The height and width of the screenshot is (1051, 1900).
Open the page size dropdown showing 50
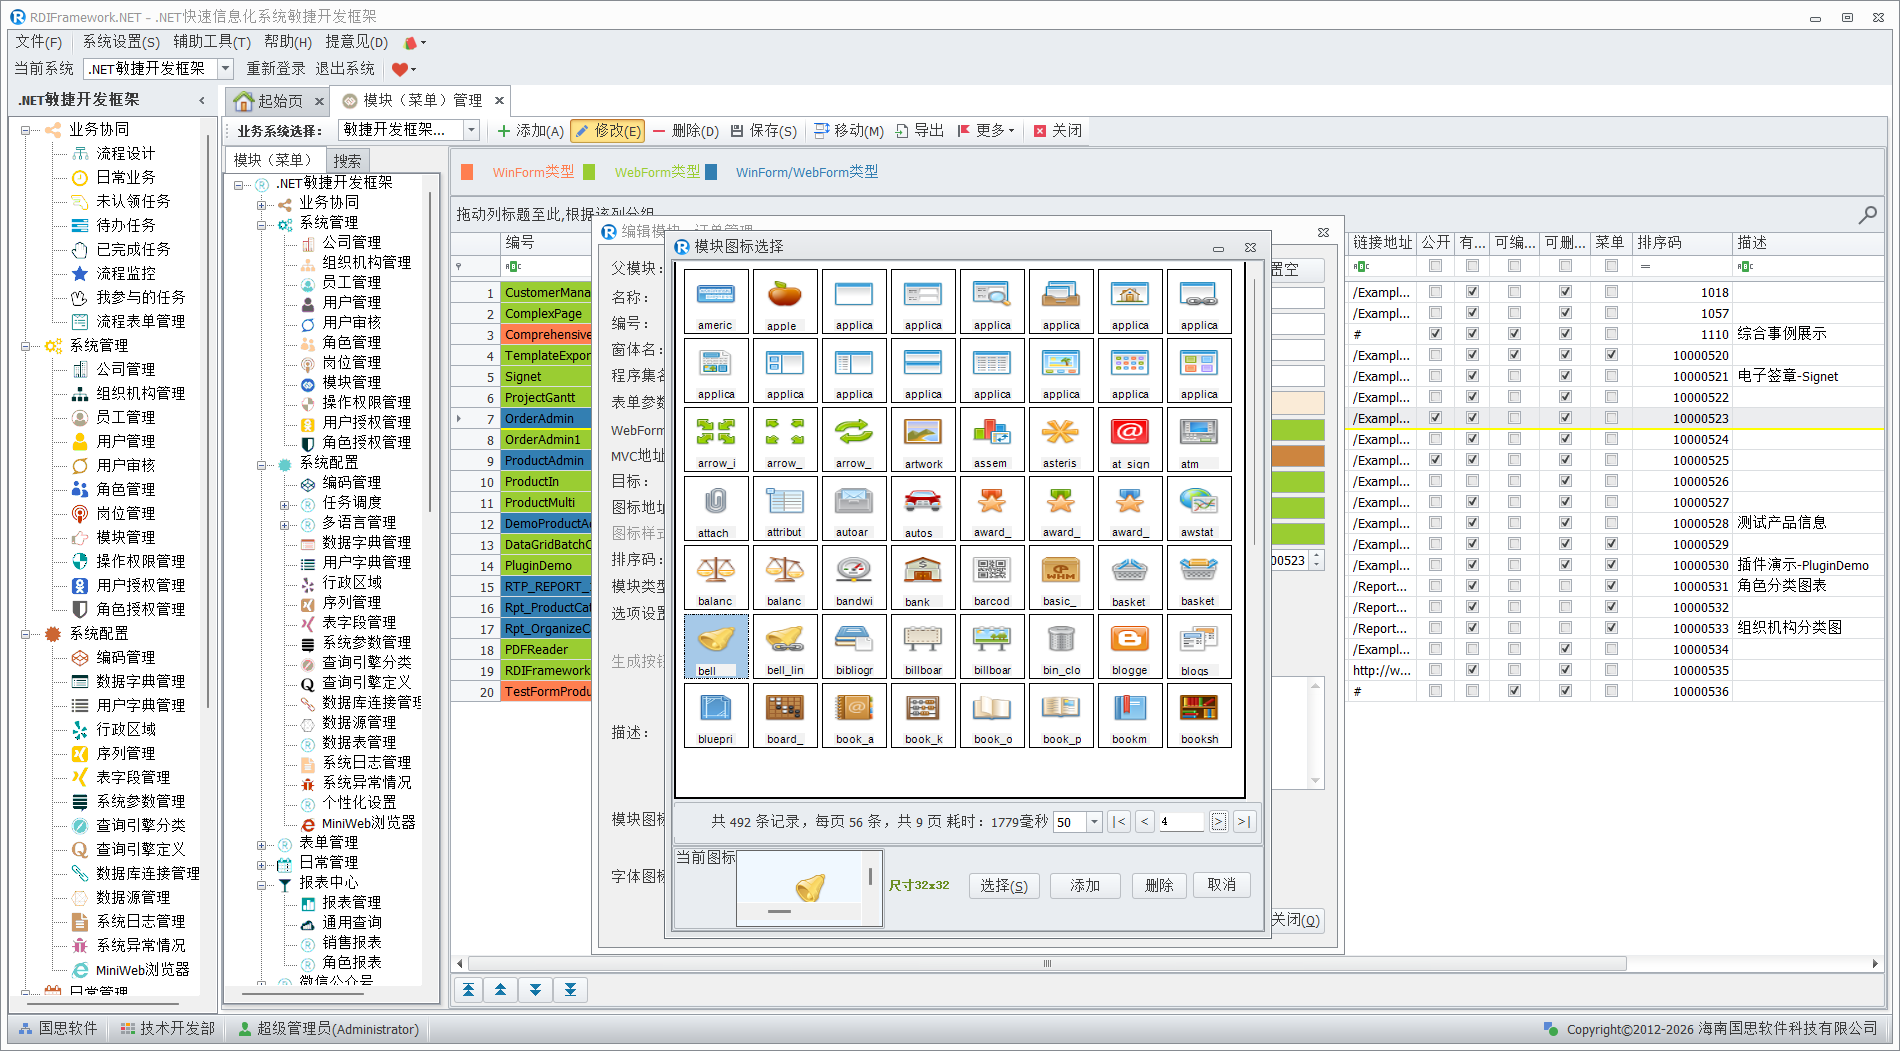click(x=1094, y=822)
